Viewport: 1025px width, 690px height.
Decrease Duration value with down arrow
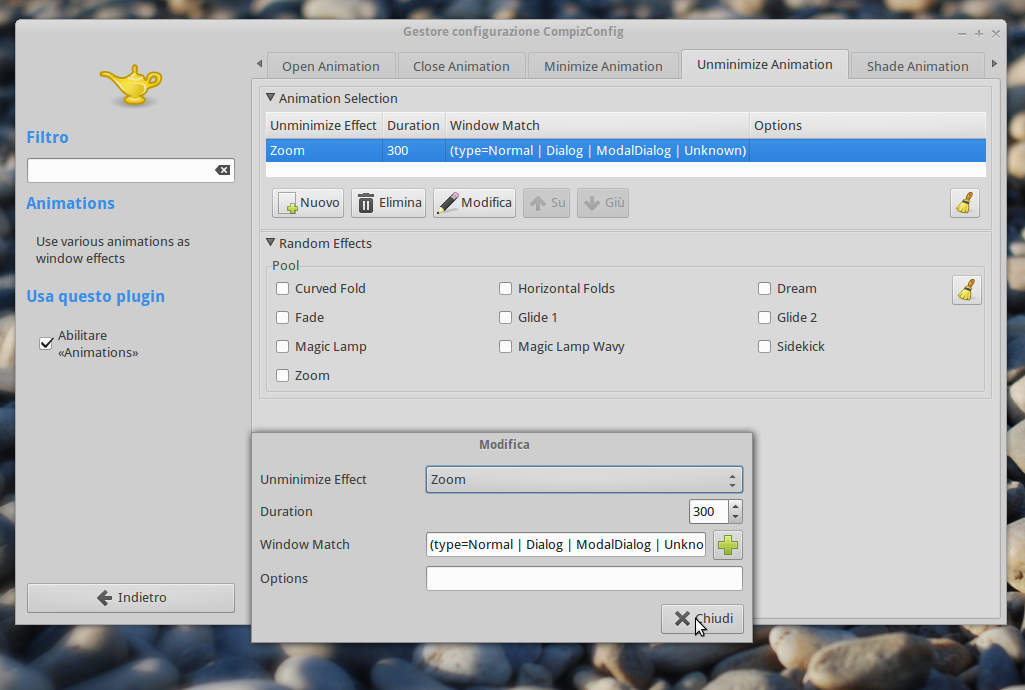coord(735,518)
